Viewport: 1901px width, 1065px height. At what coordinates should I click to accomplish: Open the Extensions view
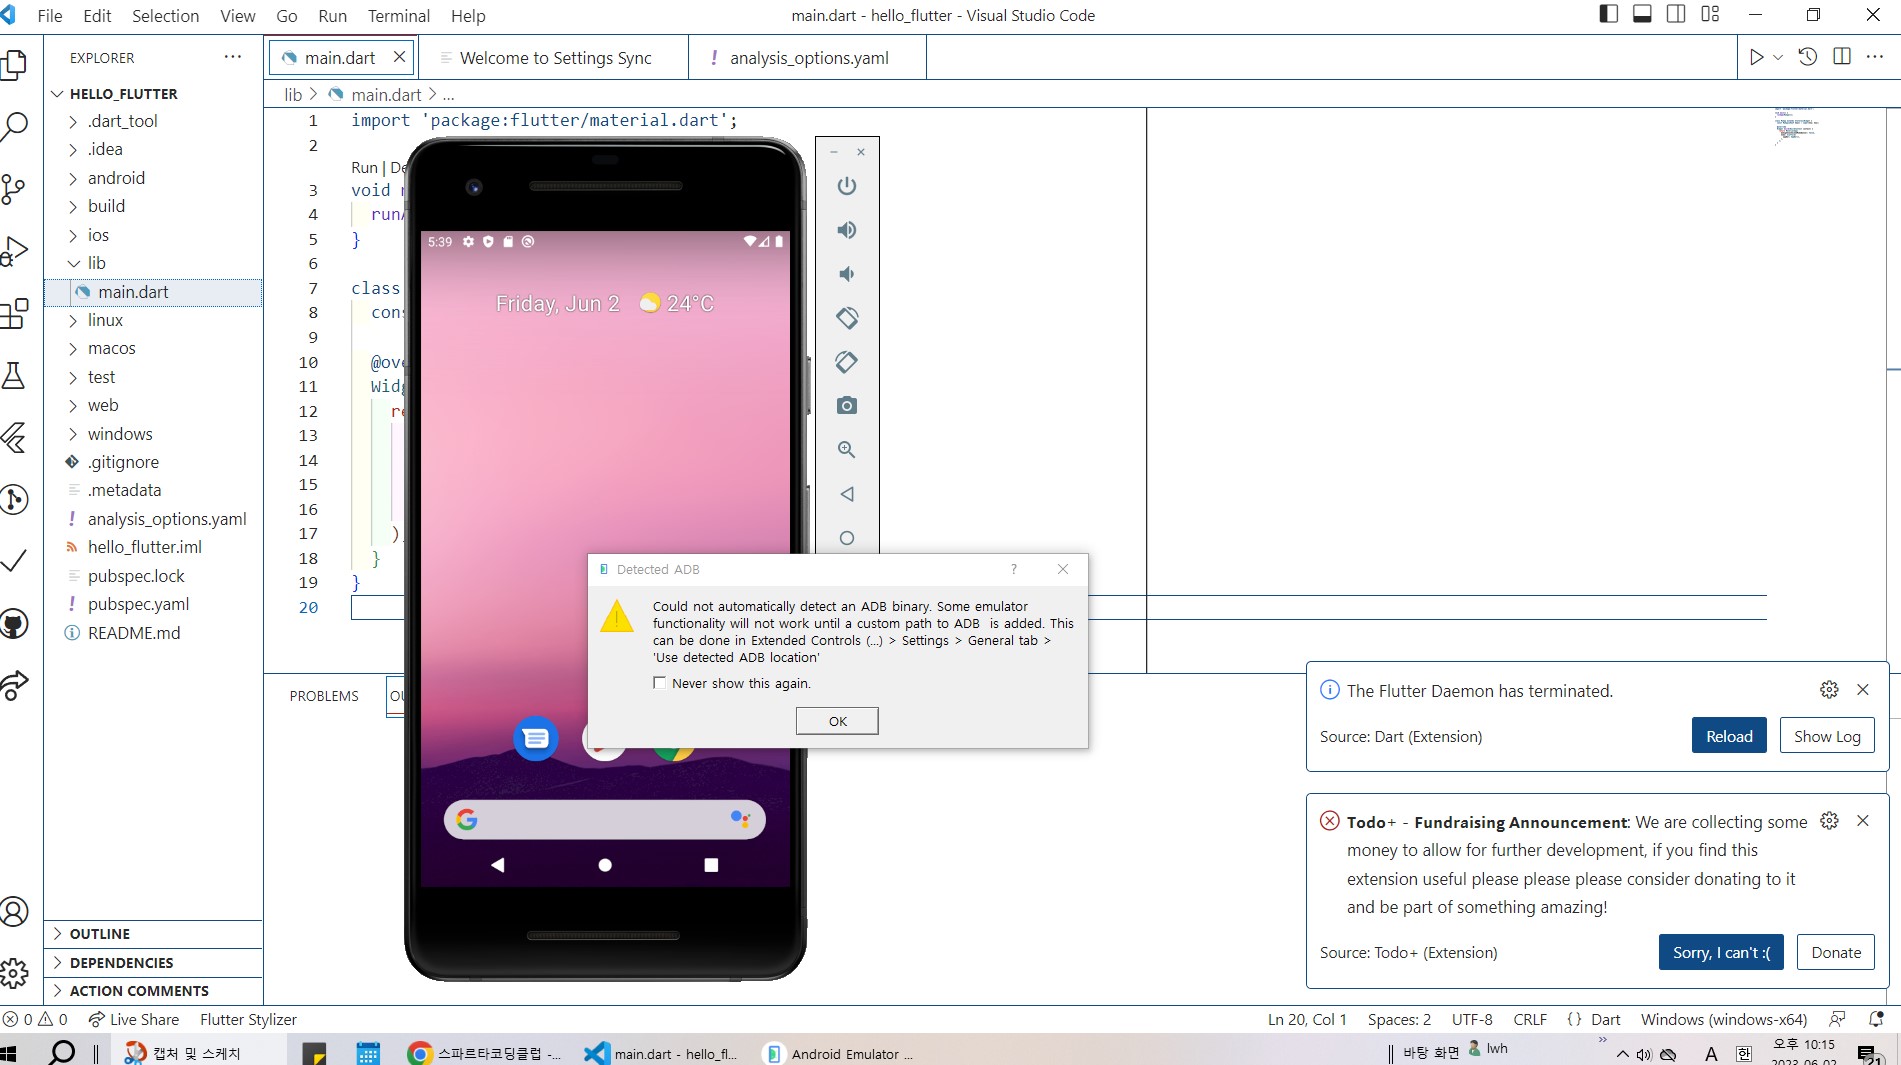pos(15,314)
